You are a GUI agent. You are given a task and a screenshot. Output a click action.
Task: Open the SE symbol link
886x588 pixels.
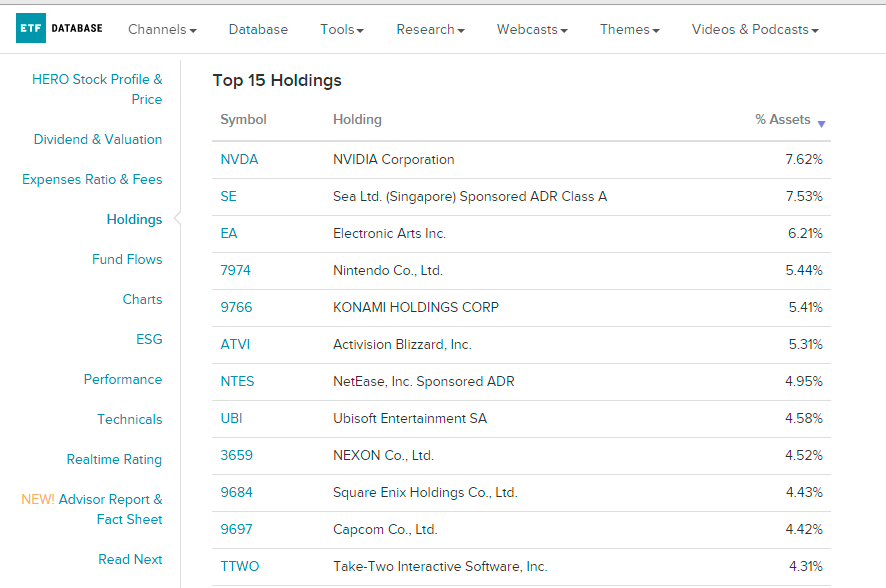(x=228, y=197)
